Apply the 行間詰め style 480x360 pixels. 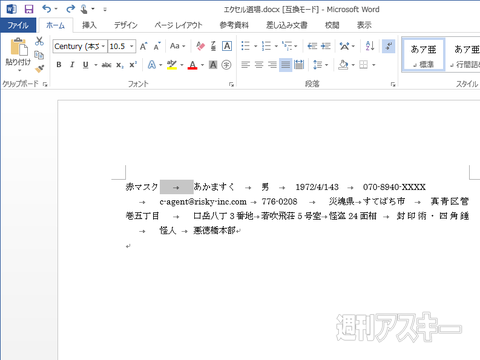464,55
